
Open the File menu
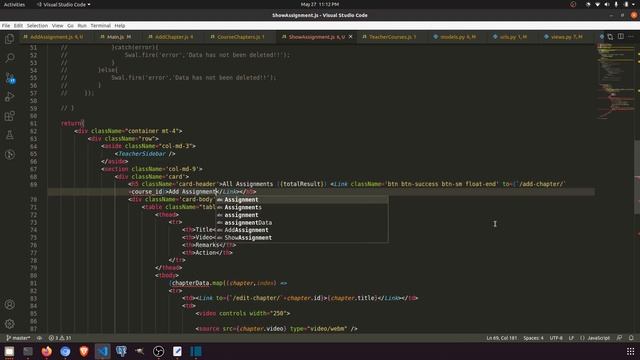(x=6, y=25)
